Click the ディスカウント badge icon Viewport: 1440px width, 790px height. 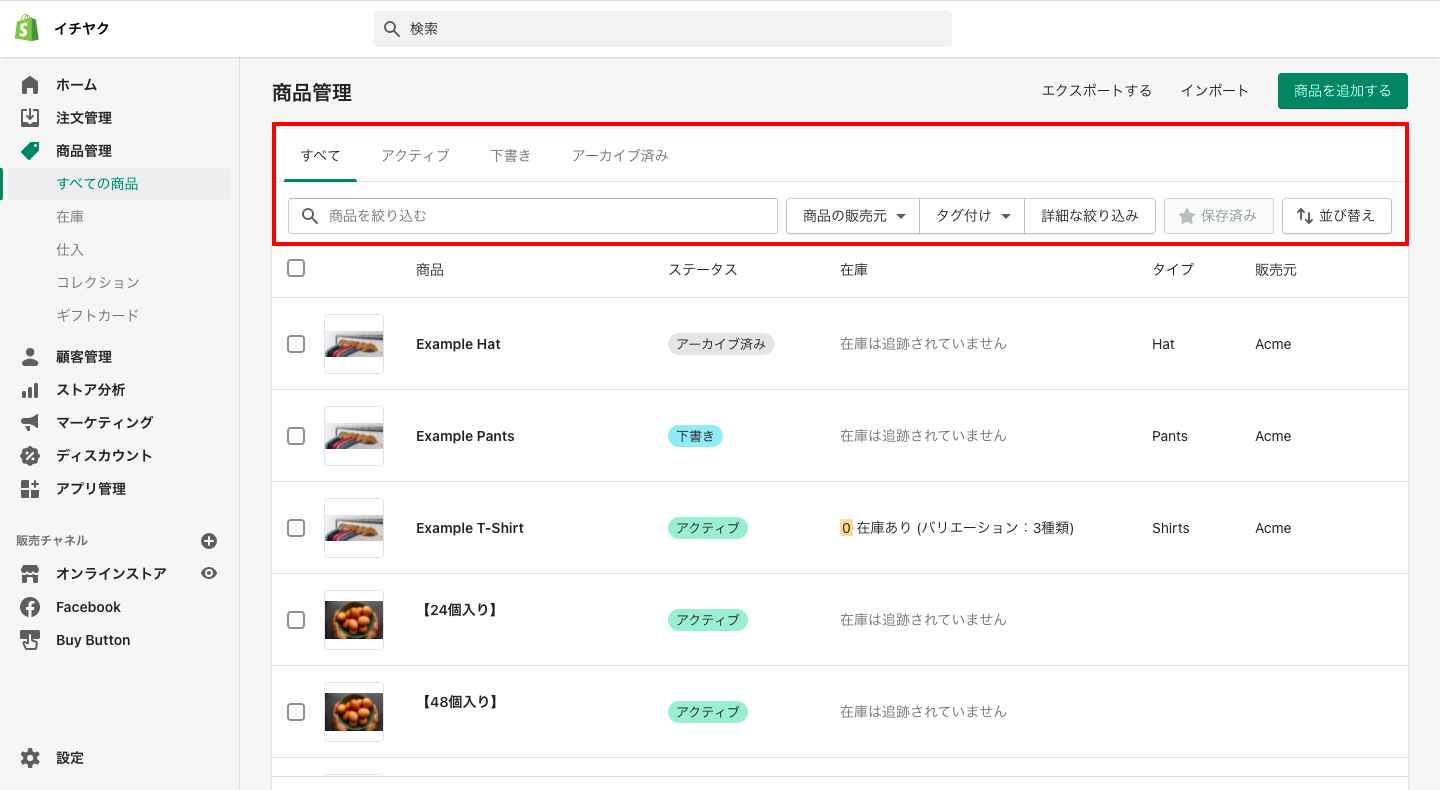point(30,456)
